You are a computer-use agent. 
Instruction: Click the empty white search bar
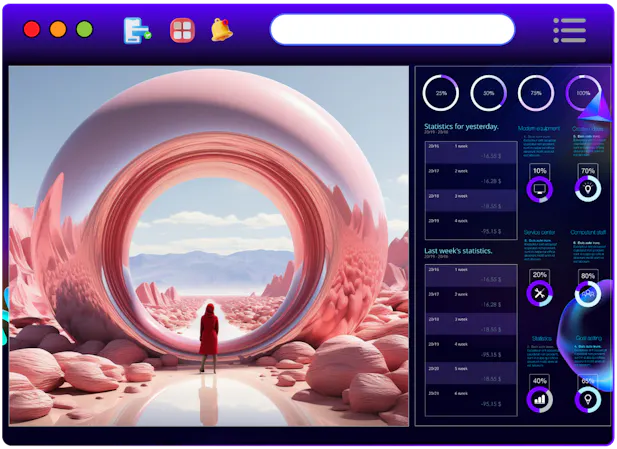(x=392, y=30)
